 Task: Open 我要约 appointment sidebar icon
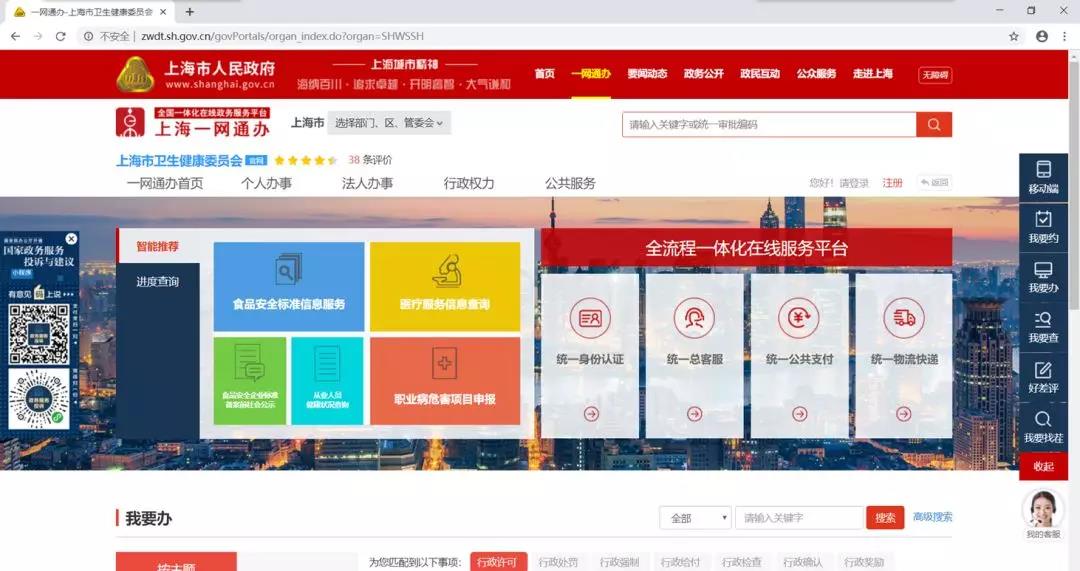[x=1043, y=227]
